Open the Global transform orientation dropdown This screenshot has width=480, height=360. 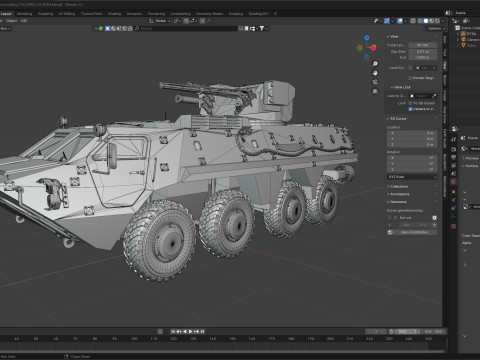[159, 21]
